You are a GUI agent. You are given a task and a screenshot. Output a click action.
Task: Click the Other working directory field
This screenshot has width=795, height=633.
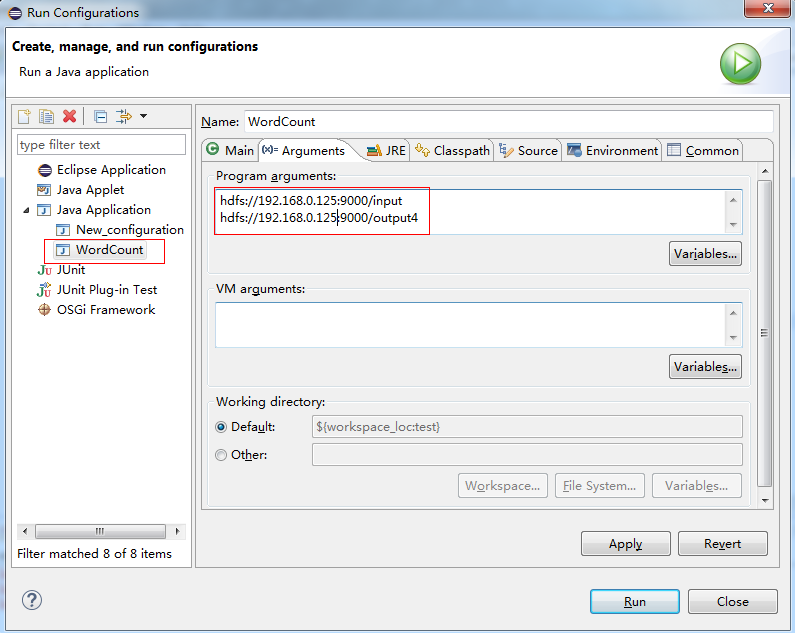click(x=527, y=455)
